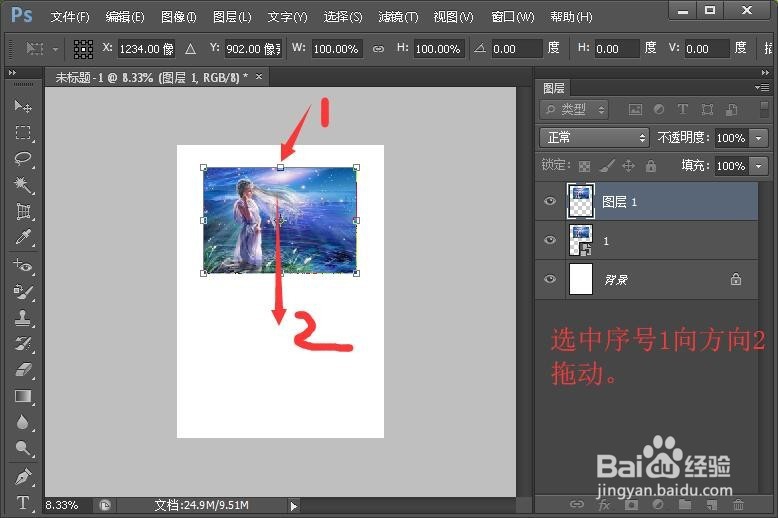Select the History Brush tool
This screenshot has height=518, width=778.
click(x=22, y=343)
